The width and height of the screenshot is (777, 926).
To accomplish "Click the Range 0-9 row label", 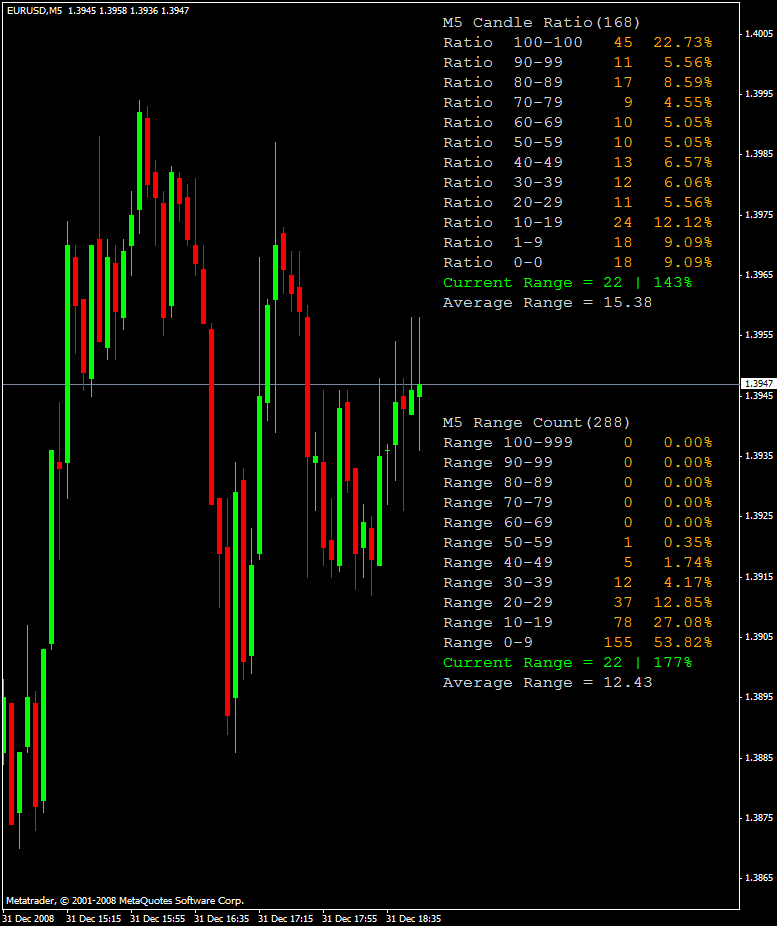I will click(x=488, y=643).
